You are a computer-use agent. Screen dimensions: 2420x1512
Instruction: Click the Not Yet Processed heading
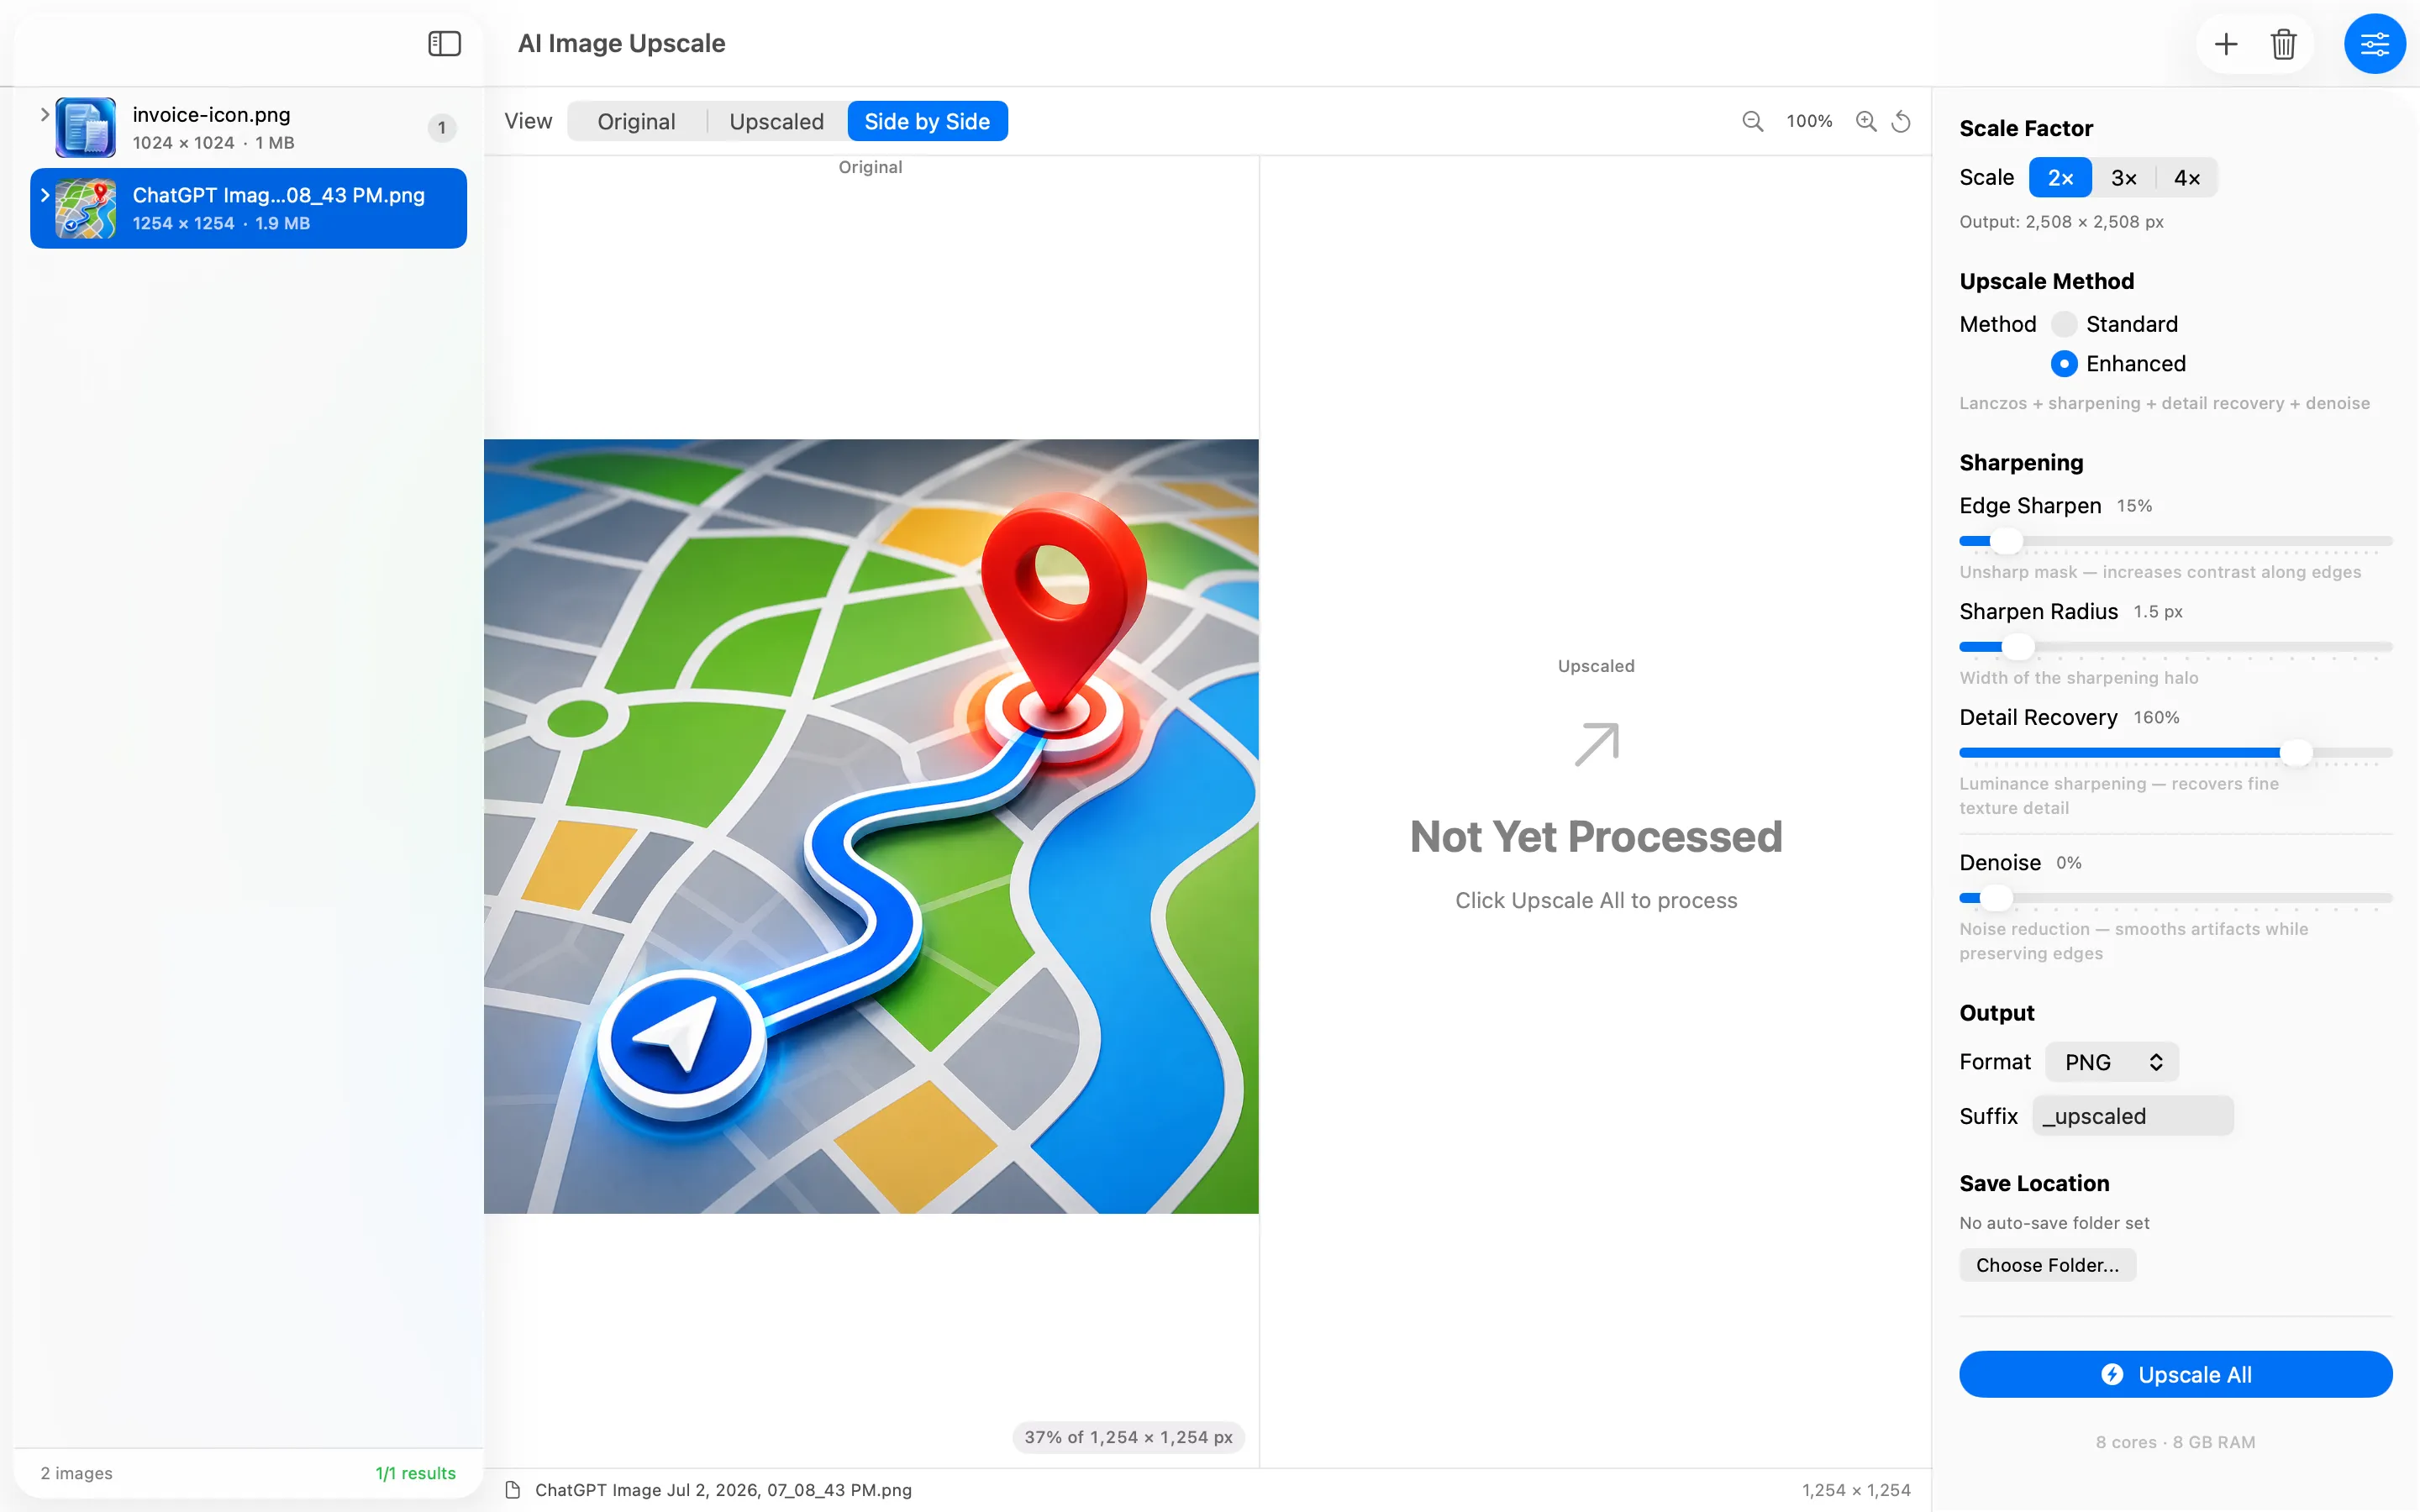pos(1596,837)
